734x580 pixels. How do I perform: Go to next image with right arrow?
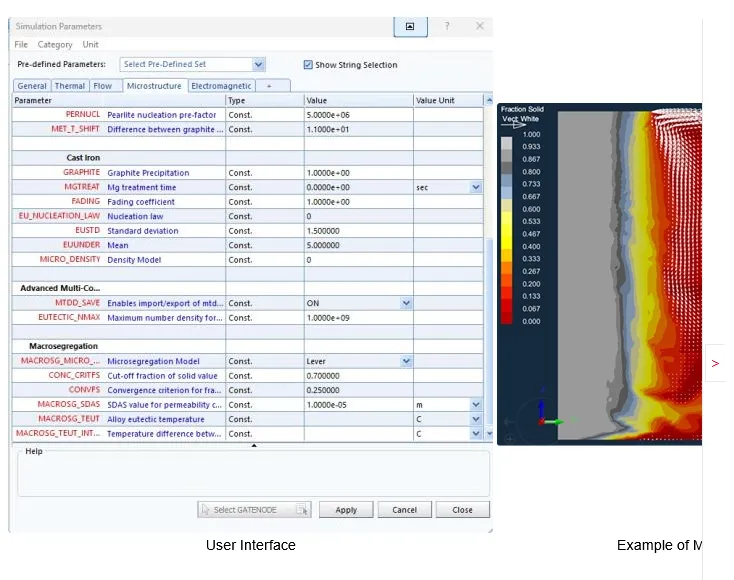715,363
